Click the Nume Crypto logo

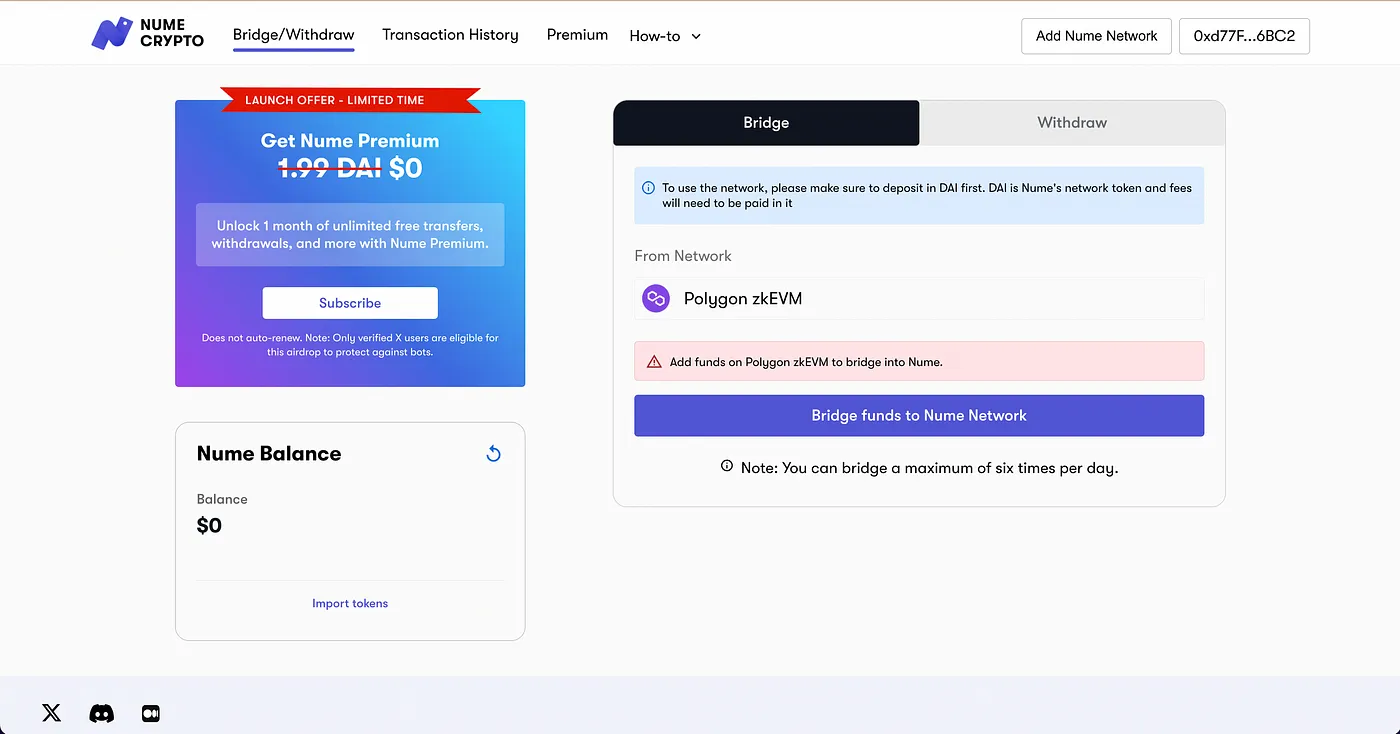tap(147, 33)
